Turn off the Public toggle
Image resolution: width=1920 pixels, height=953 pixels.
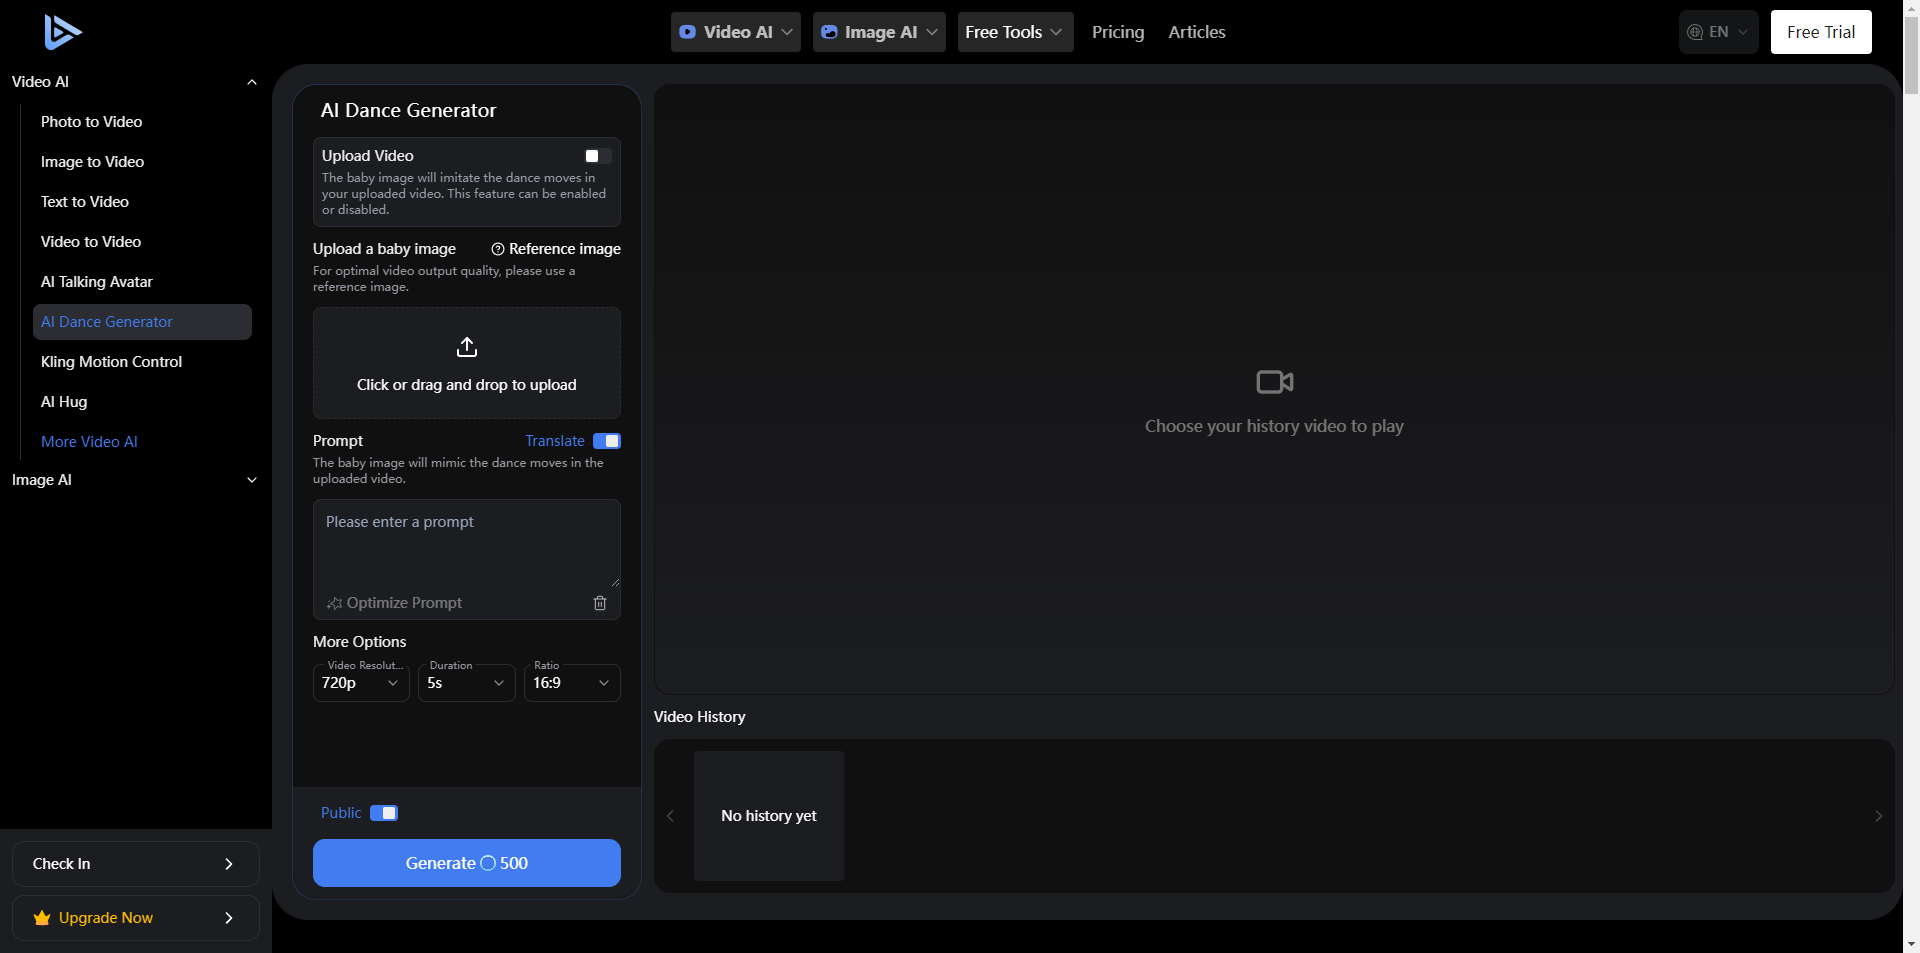(385, 813)
